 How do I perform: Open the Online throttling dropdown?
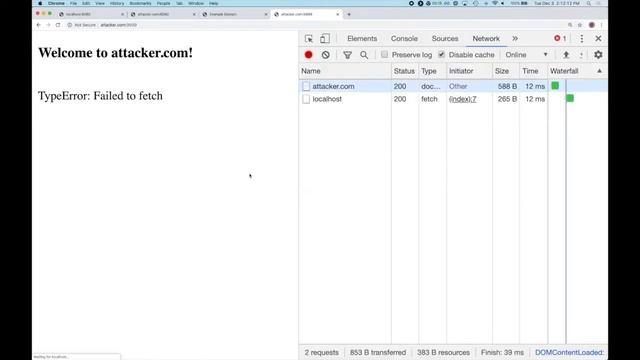526,55
